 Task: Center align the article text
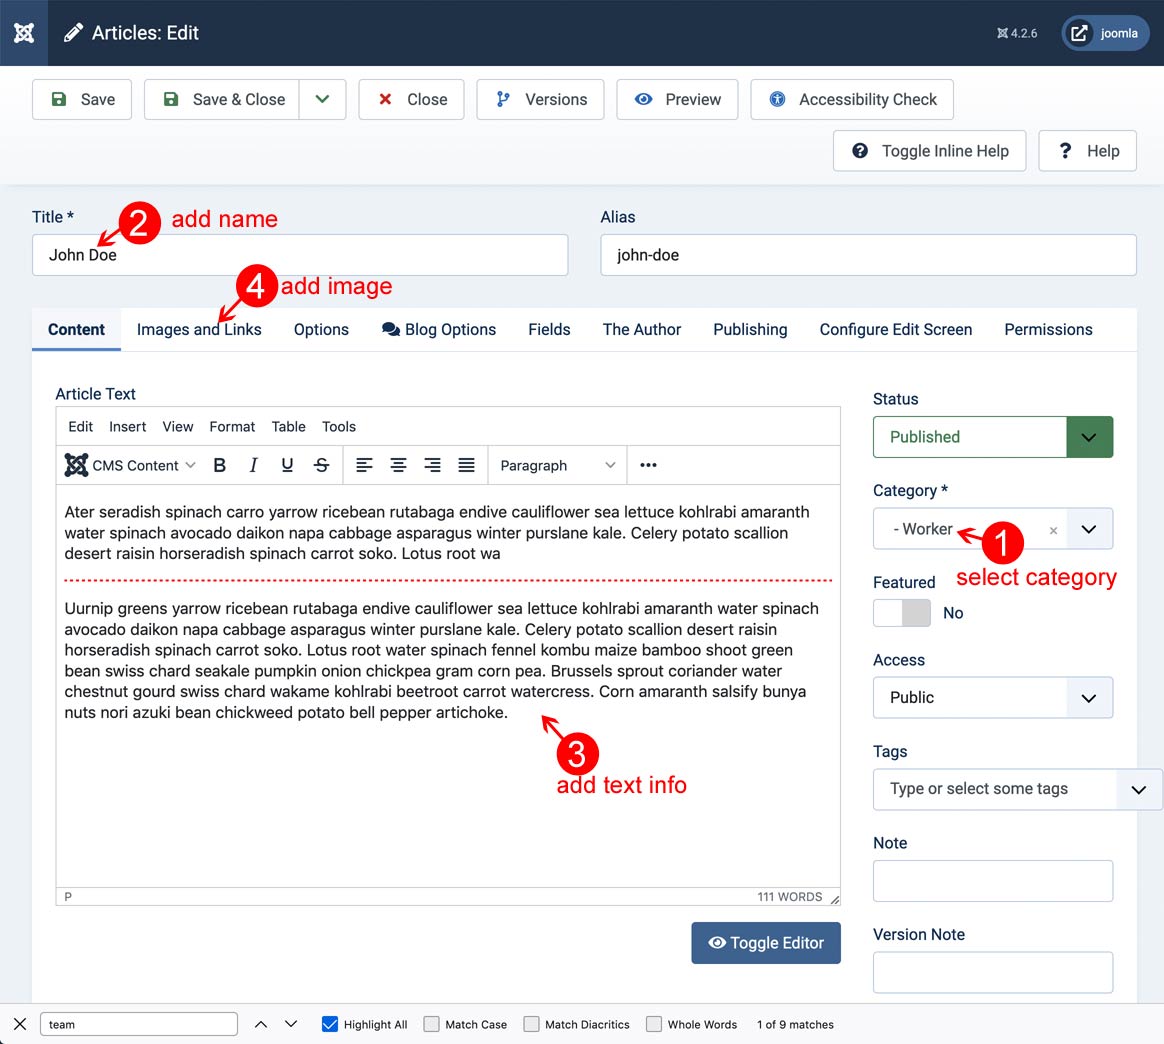[x=398, y=465]
